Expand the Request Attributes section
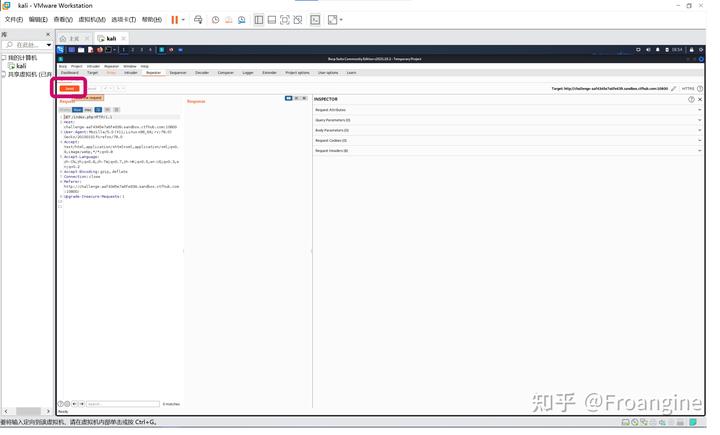 pos(507,110)
